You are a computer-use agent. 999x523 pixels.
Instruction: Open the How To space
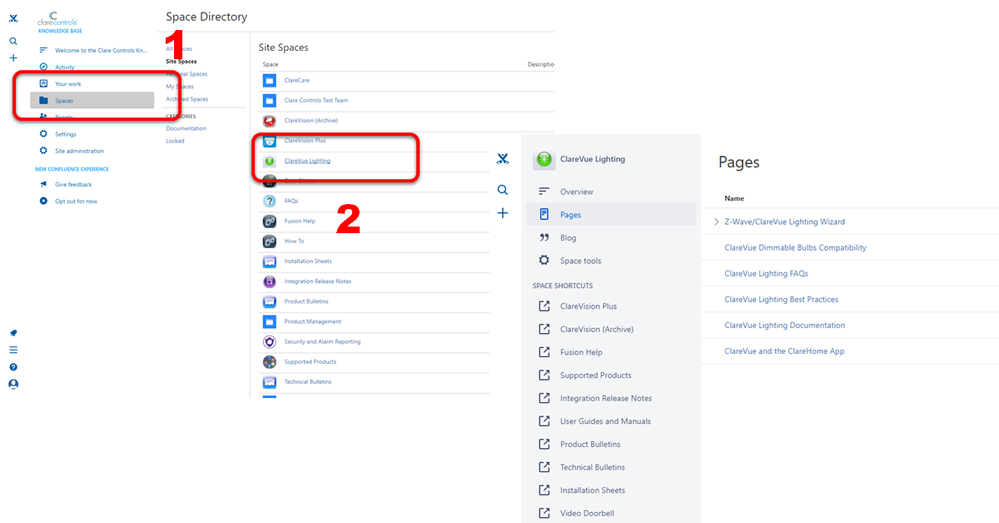click(x=294, y=241)
